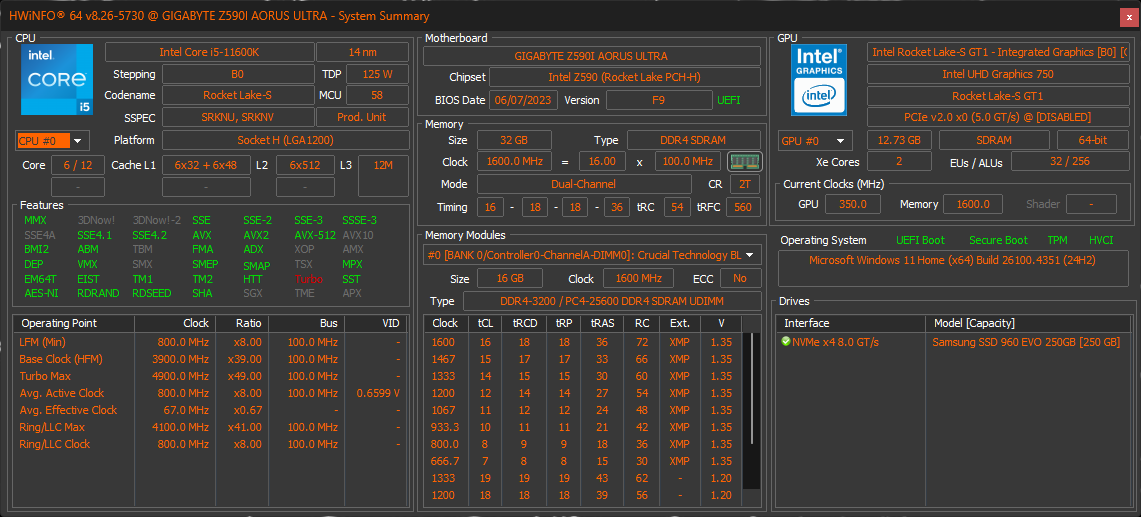Close the System Summary window

(x=1130, y=15)
